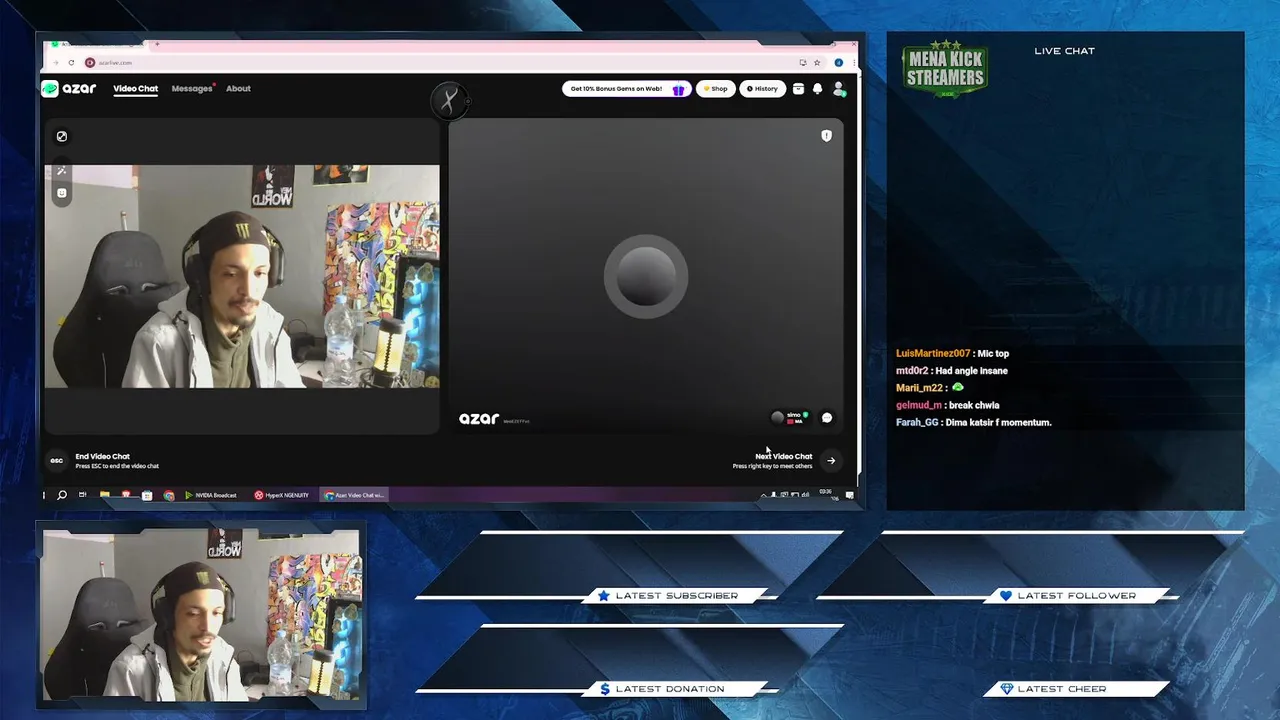Go to the Next Video Chat arrow
Image resolution: width=1280 pixels, height=720 pixels.
[x=831, y=461]
